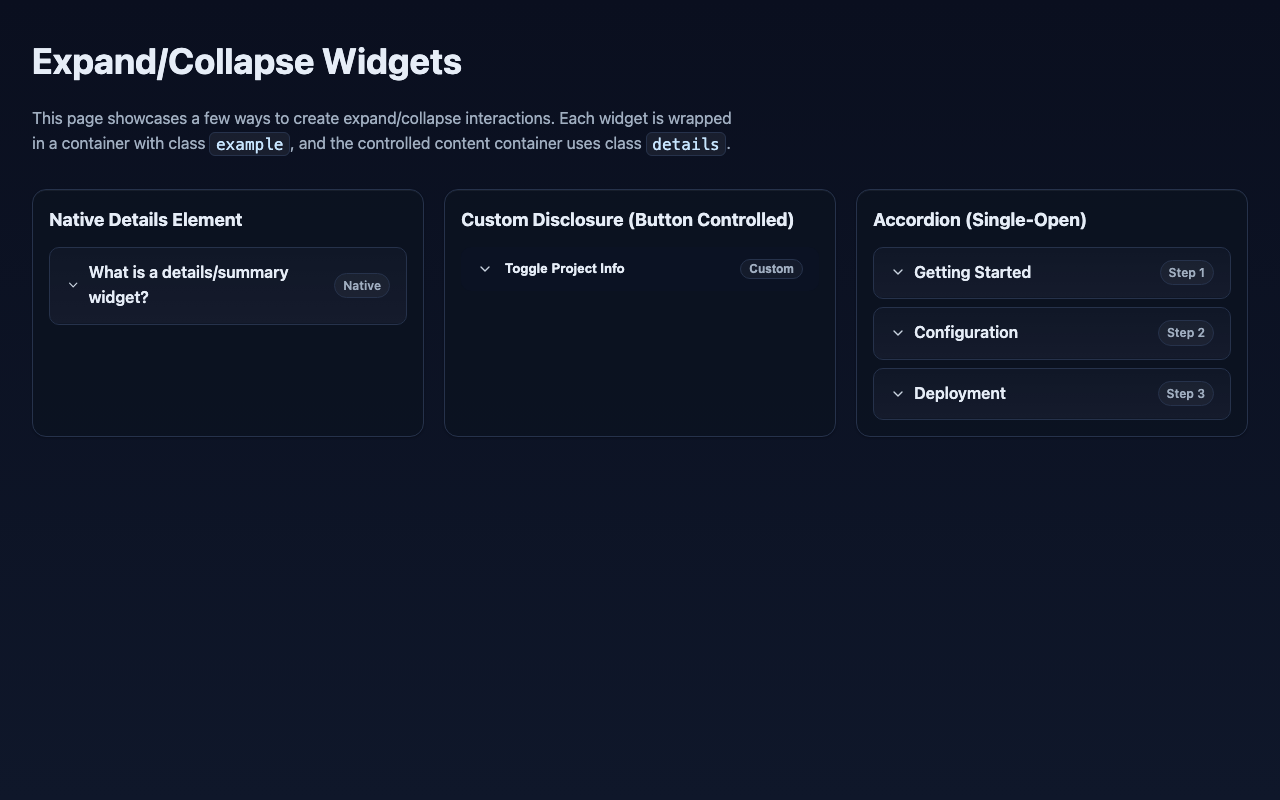Toggle the Project Info disclosure open
The width and height of the screenshot is (1280, 800).
tap(564, 268)
